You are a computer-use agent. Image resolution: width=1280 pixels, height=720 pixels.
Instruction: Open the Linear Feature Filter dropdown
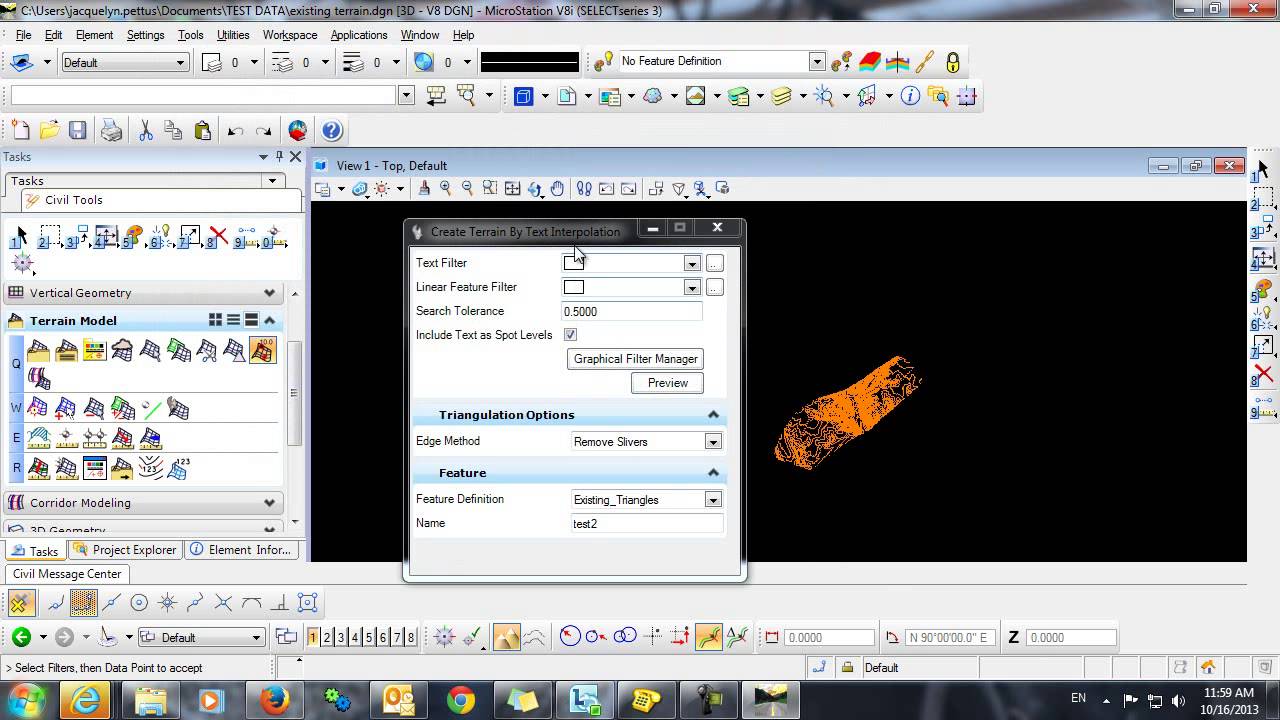[691, 287]
